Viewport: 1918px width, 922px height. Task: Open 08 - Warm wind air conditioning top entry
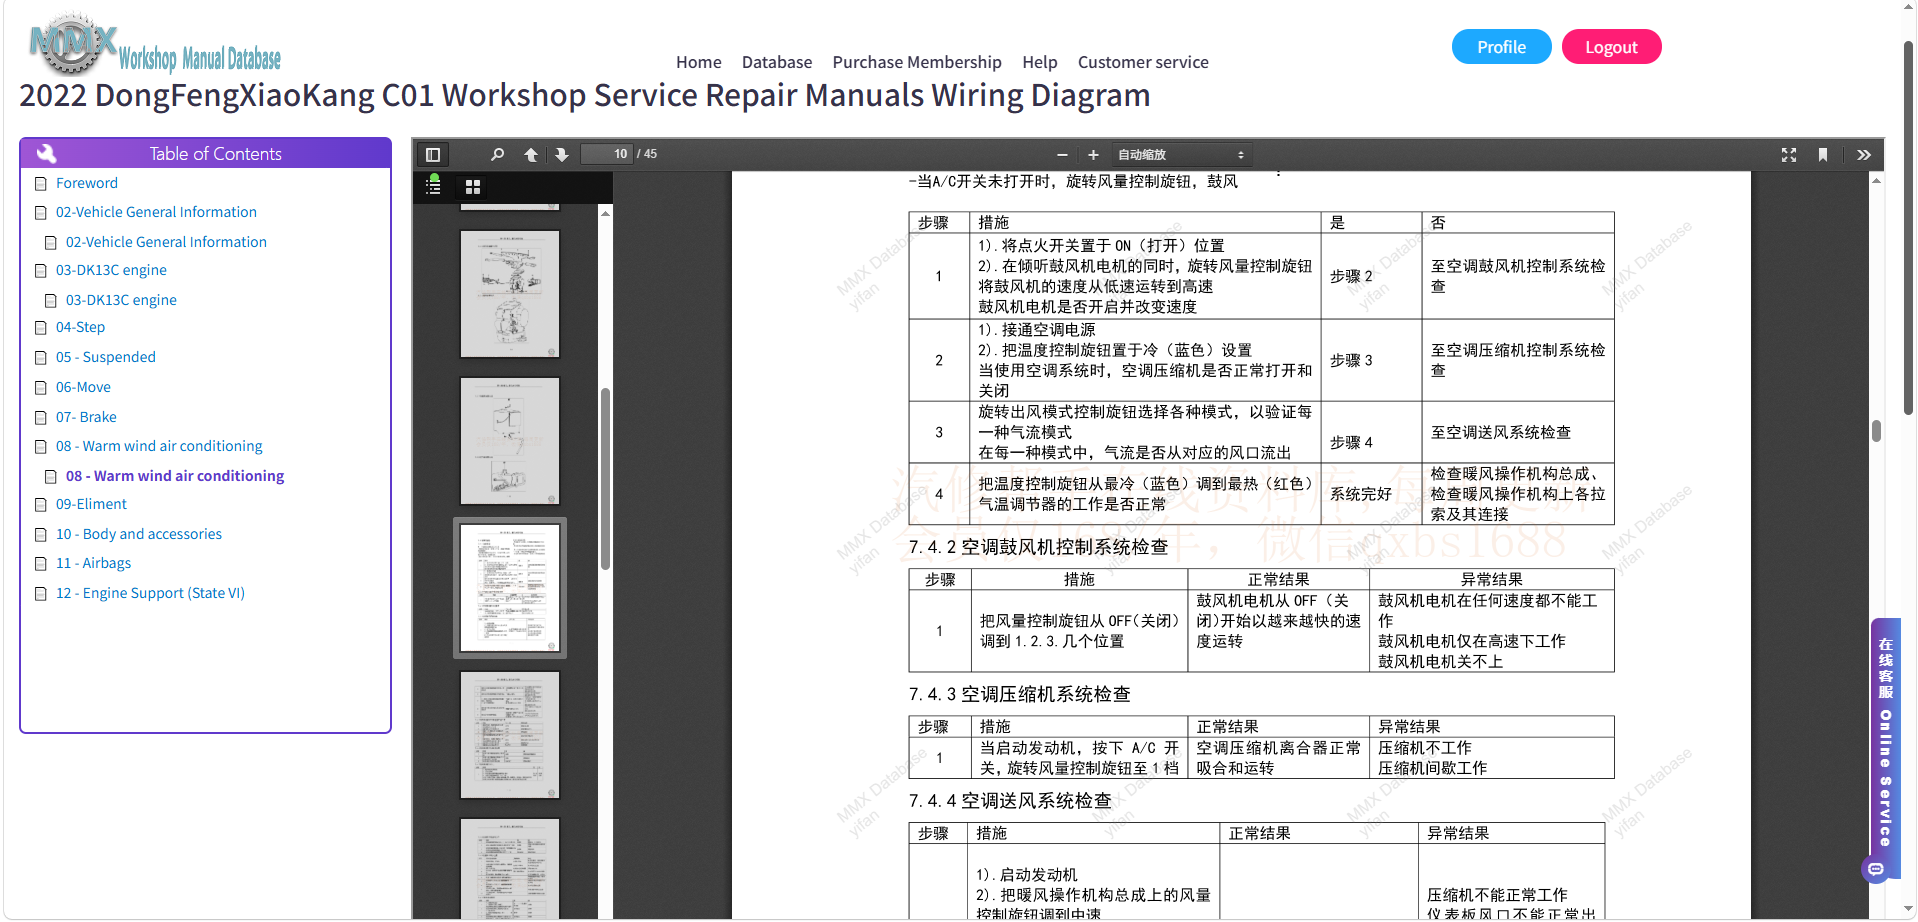[159, 446]
